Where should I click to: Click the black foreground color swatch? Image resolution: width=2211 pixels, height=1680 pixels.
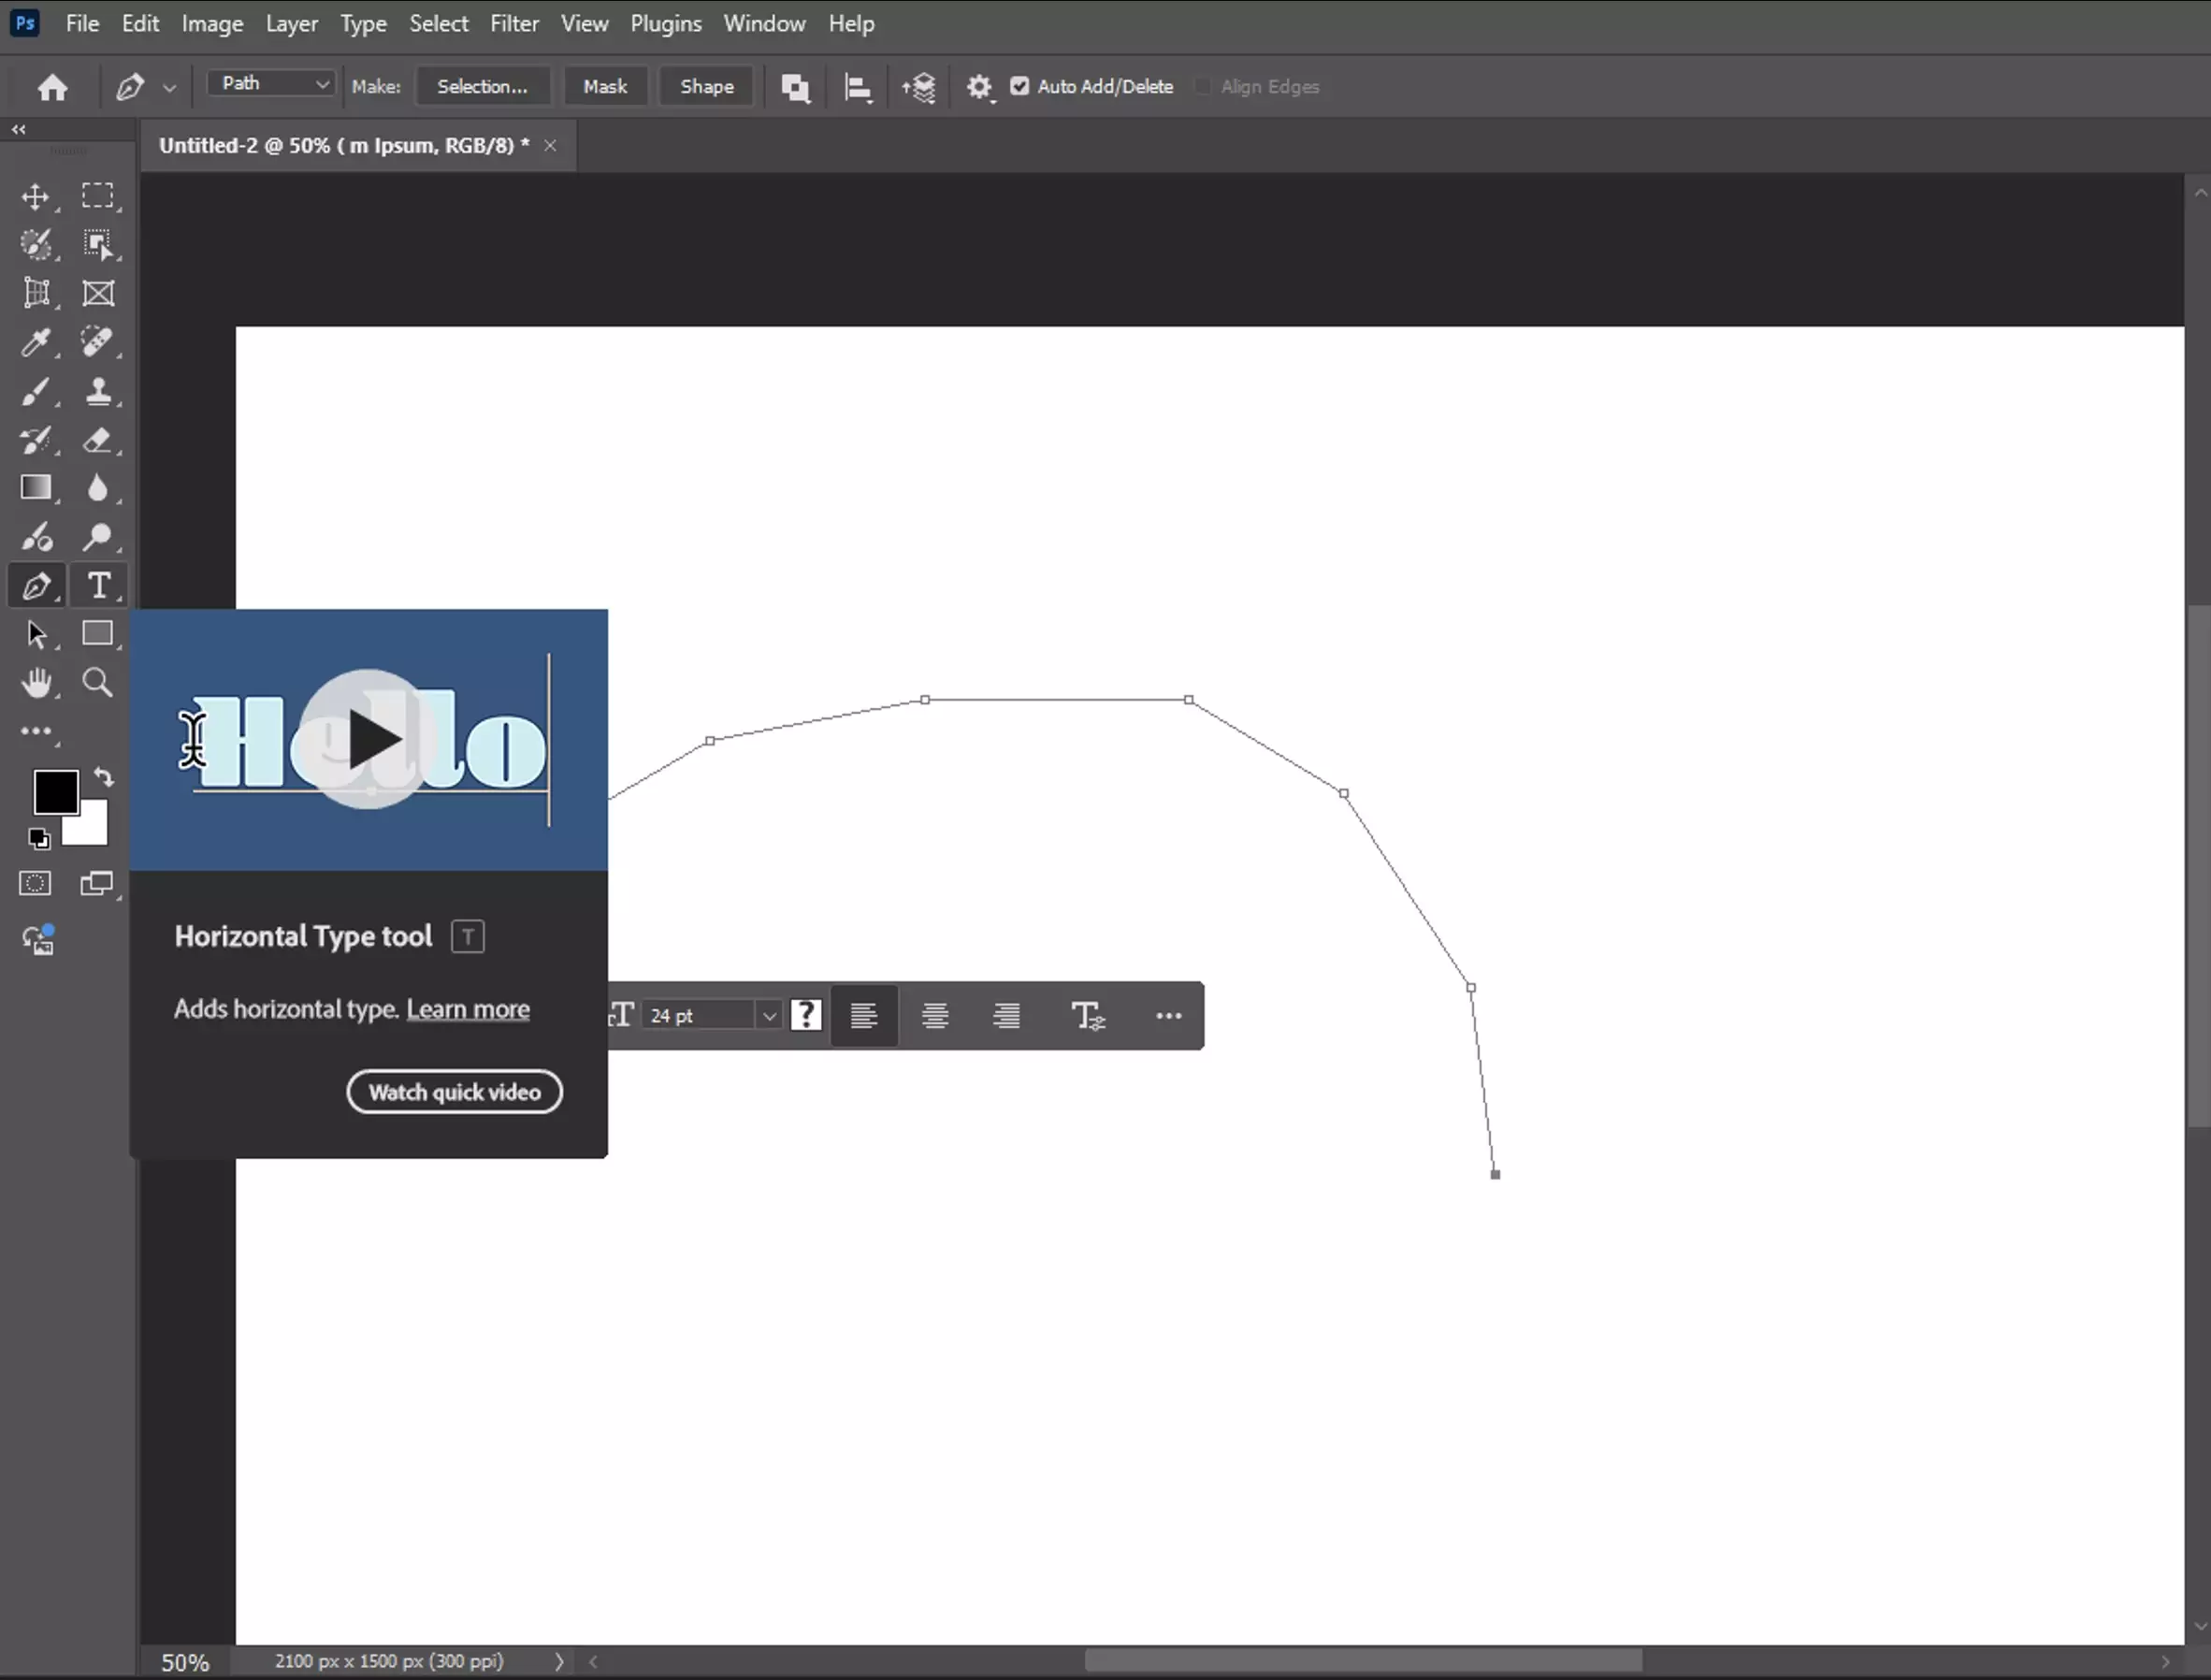point(56,792)
